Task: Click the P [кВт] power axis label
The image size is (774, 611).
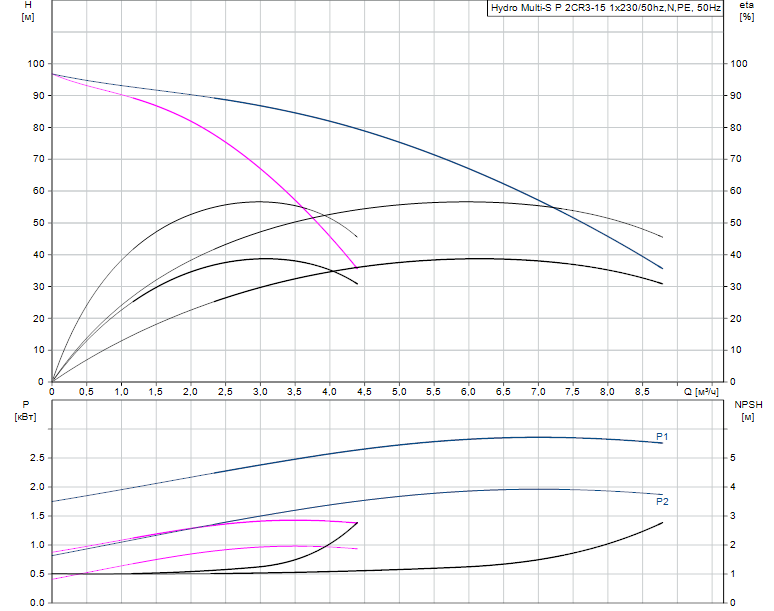Action: coord(26,411)
